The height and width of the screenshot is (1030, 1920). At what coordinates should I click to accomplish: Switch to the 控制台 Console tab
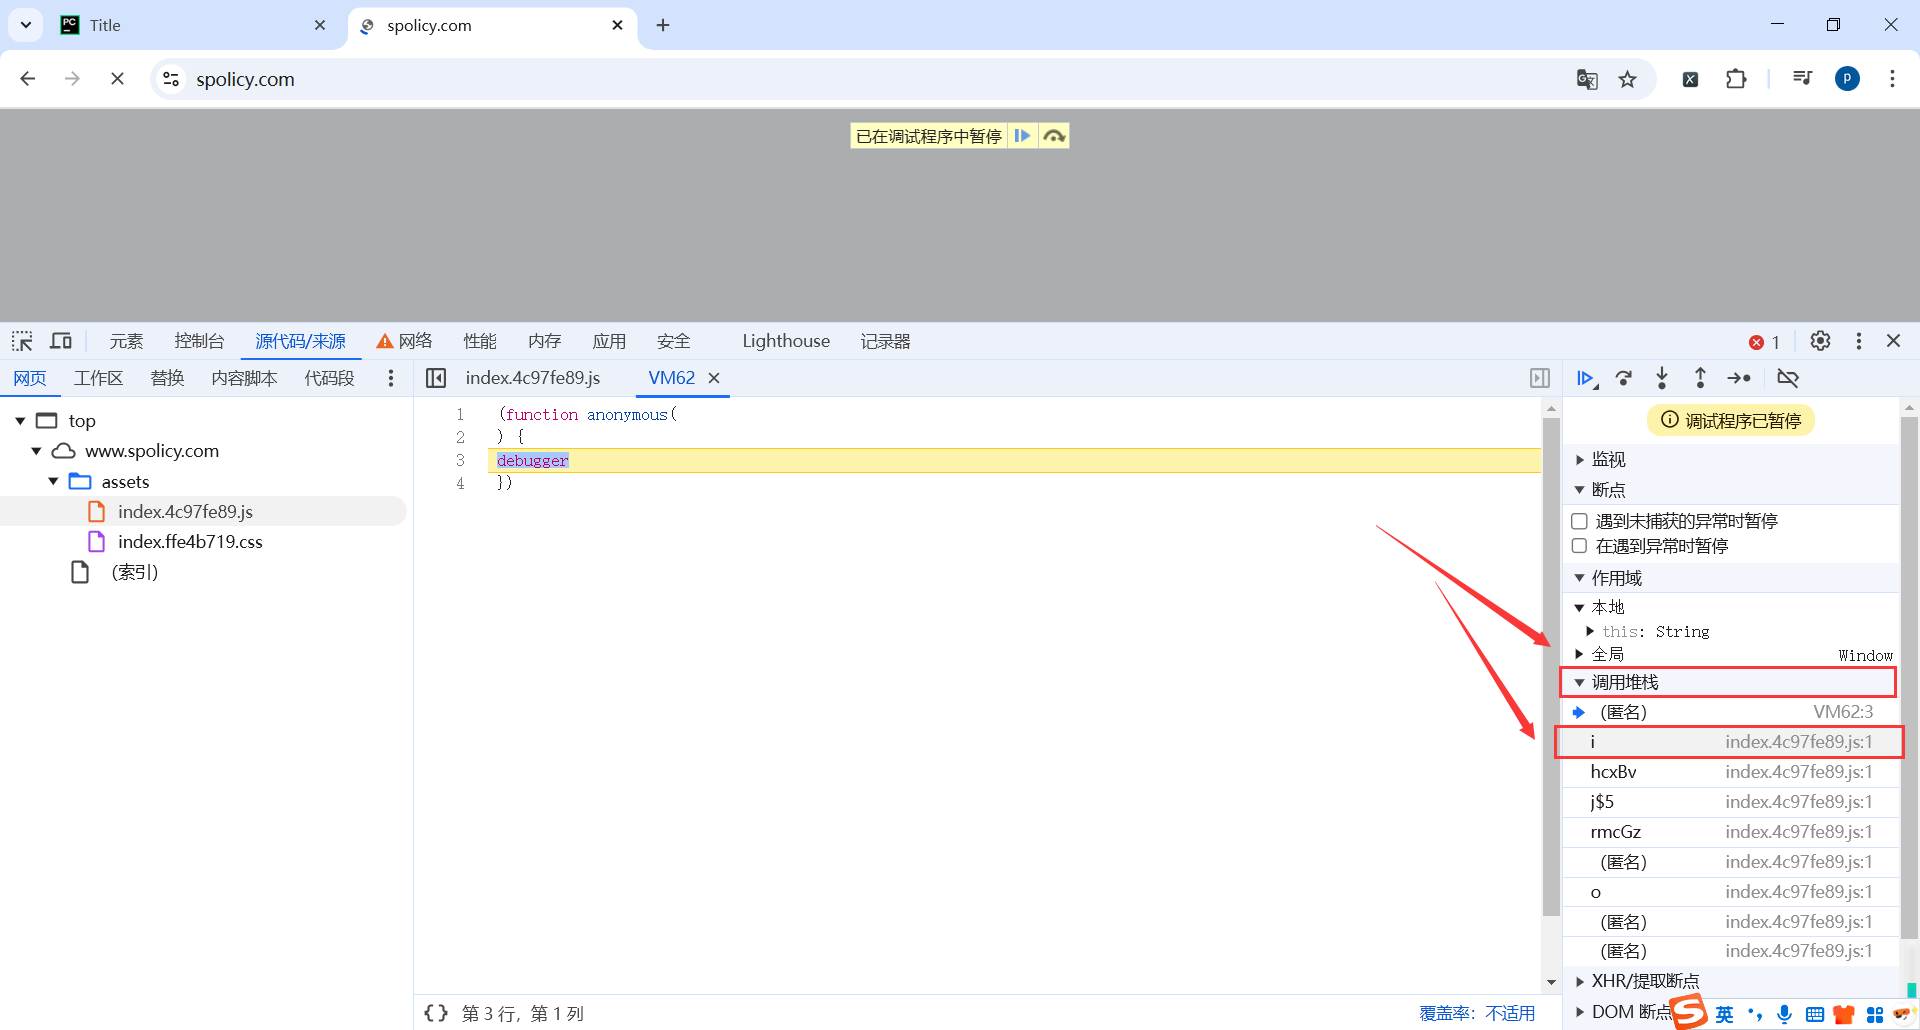(199, 341)
